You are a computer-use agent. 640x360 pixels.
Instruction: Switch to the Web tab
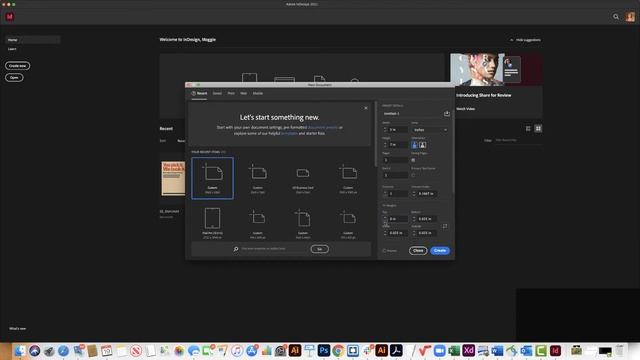point(244,93)
